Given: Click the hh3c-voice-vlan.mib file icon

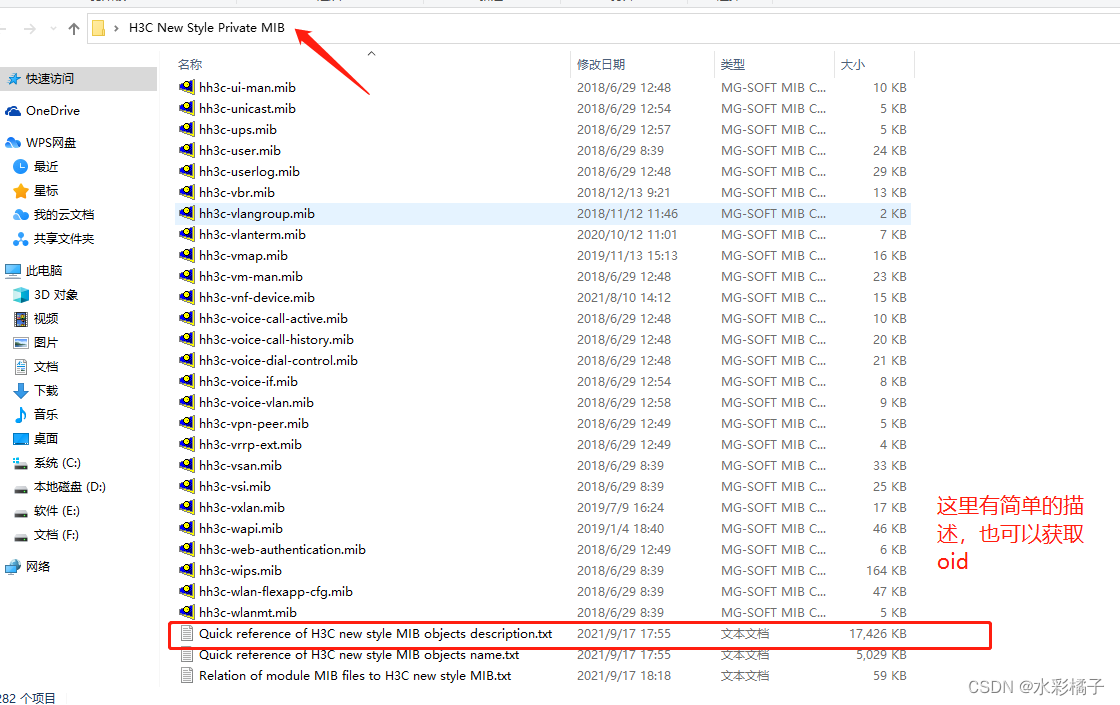Looking at the screenshot, I should click(x=186, y=402).
